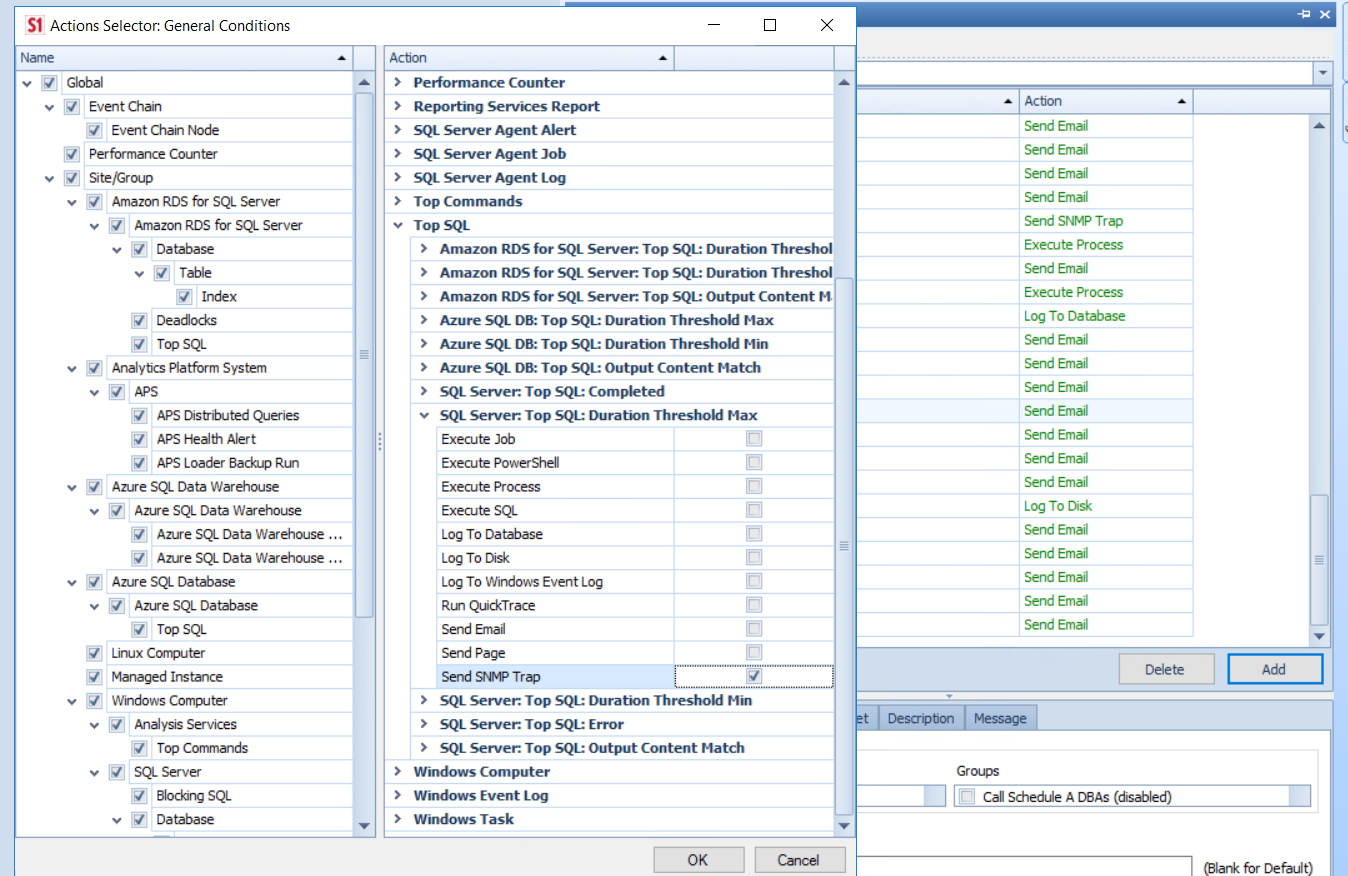The height and width of the screenshot is (876, 1348).
Task: Click the Add button in the background window
Action: point(1274,670)
